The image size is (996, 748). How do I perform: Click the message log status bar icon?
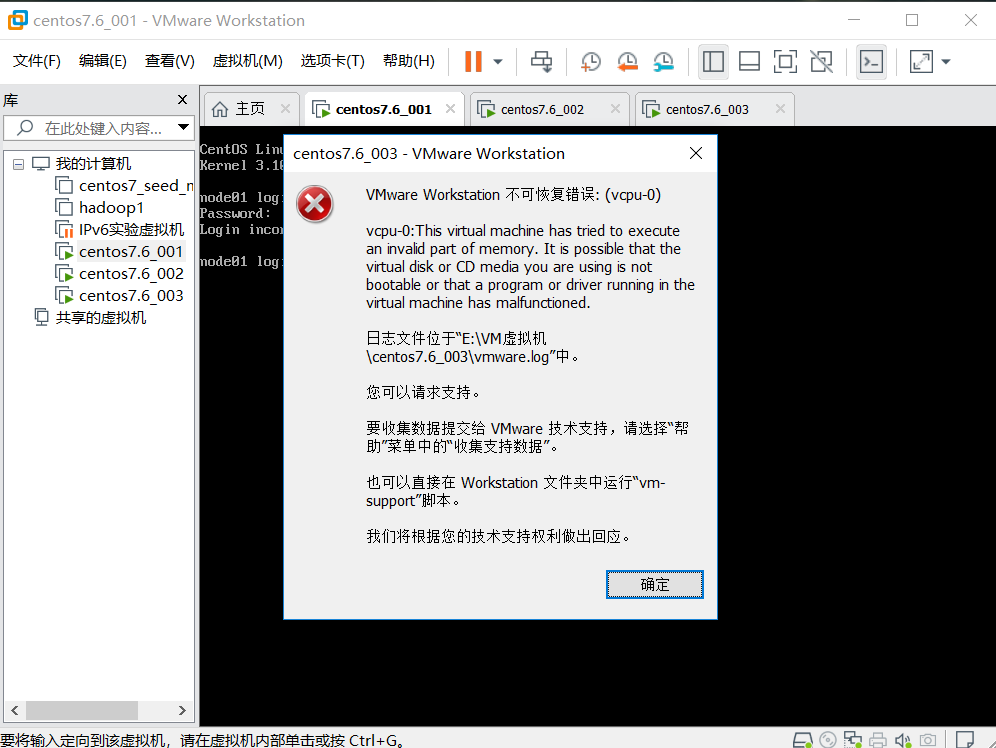(965, 740)
